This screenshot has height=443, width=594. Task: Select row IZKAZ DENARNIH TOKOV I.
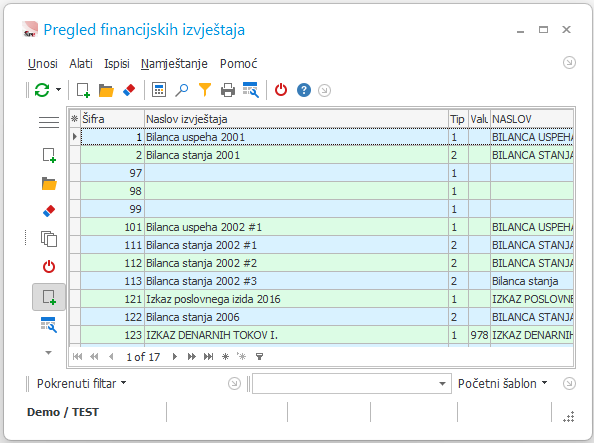pos(321,335)
